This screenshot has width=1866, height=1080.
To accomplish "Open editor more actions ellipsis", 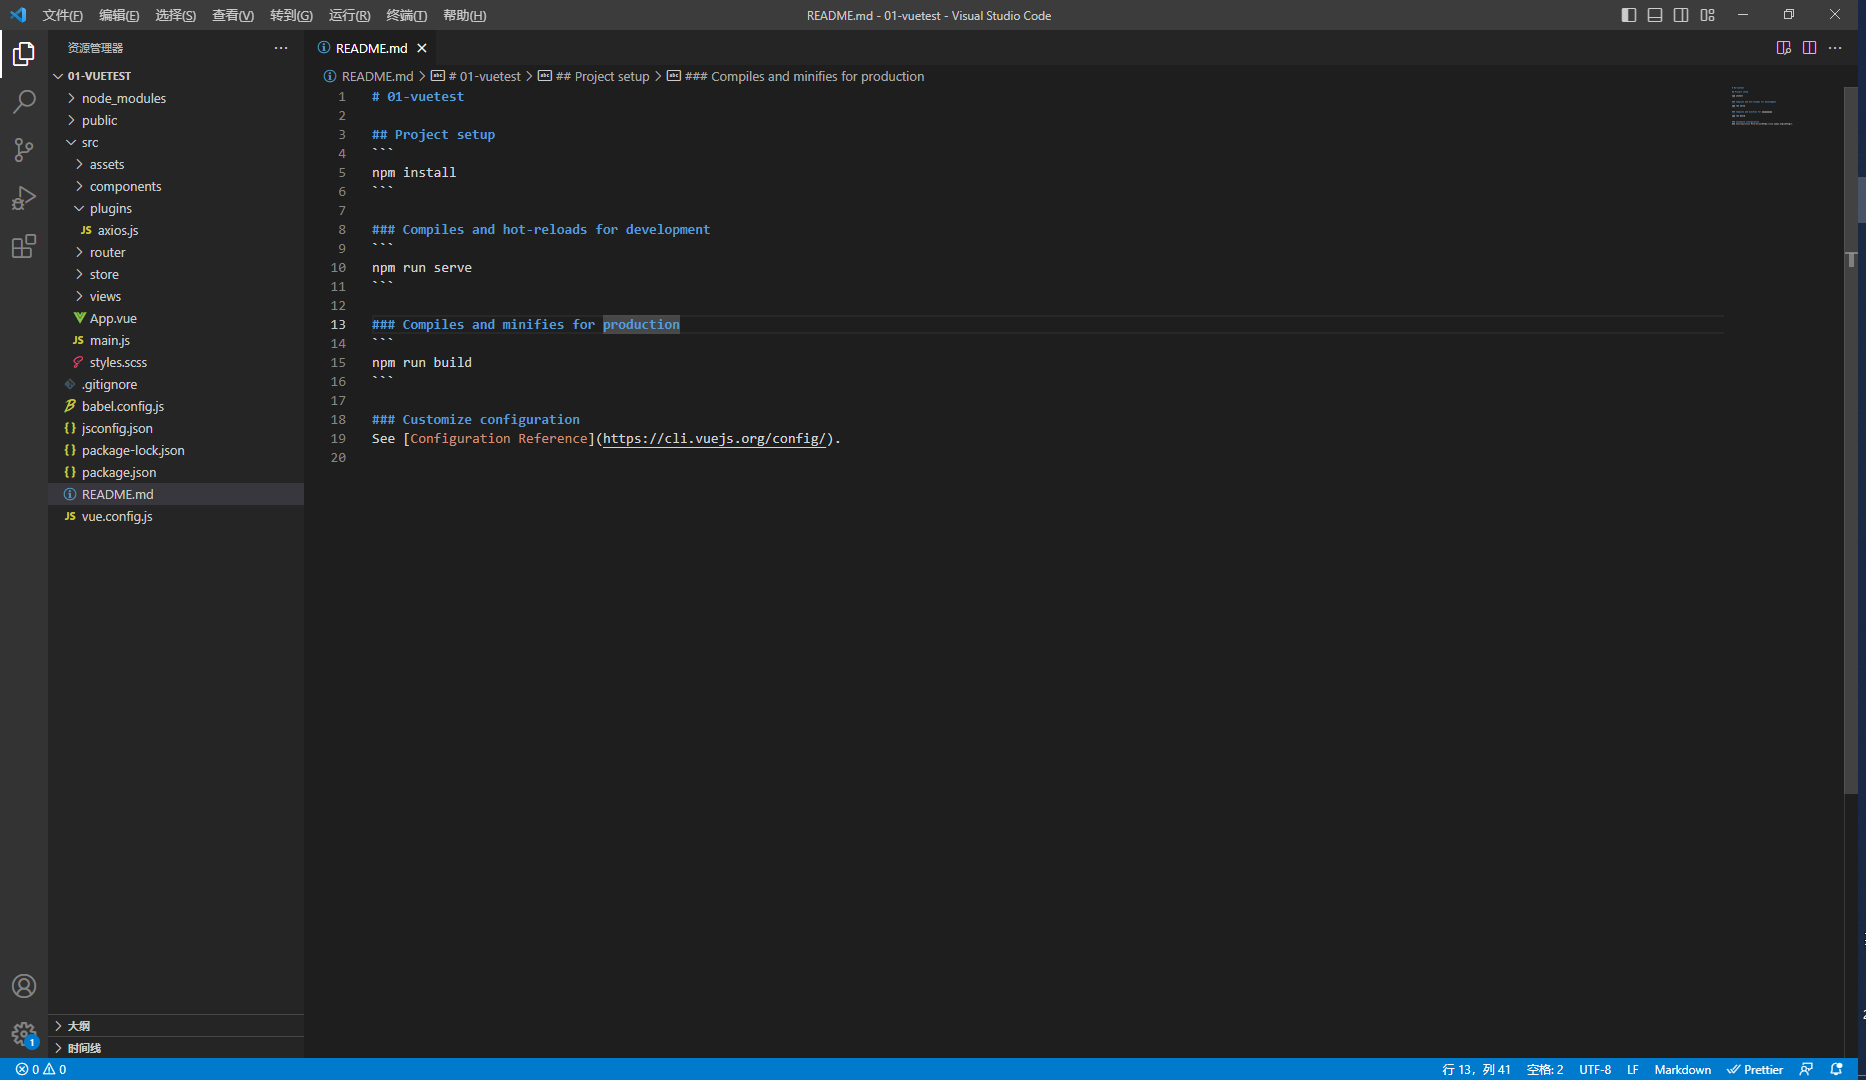I will tap(1835, 48).
